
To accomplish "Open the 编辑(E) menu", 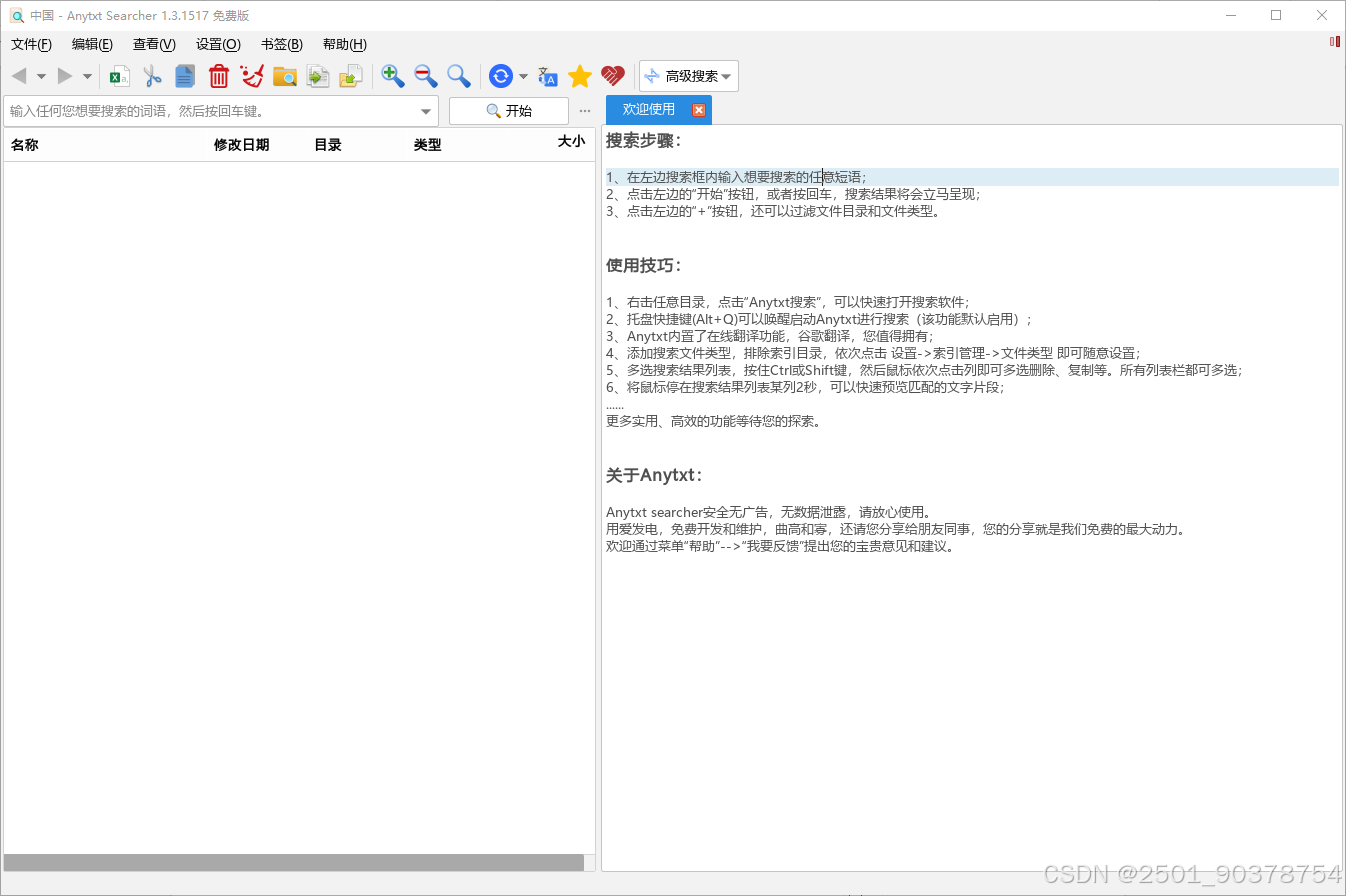I will click(92, 44).
